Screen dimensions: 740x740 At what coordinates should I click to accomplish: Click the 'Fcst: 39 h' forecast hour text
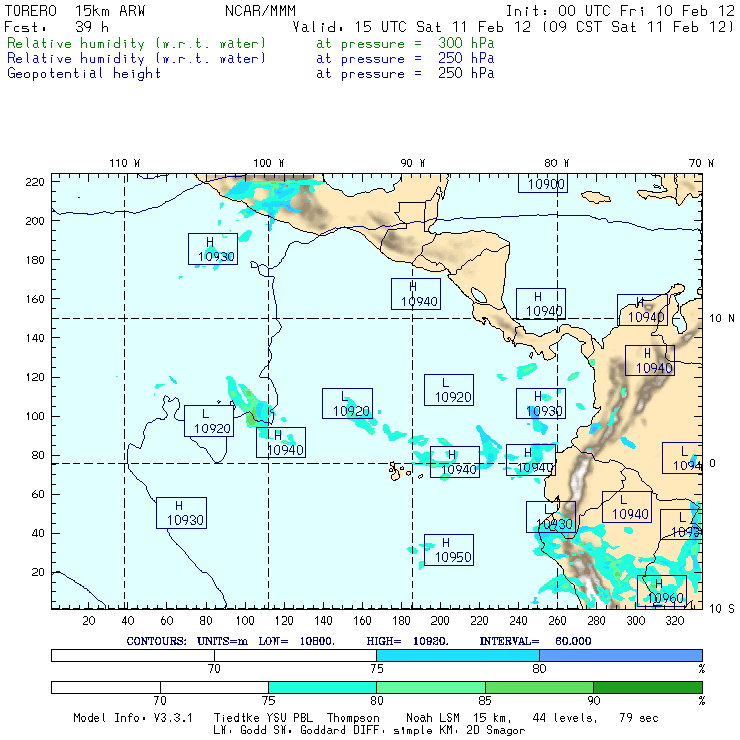(56, 27)
